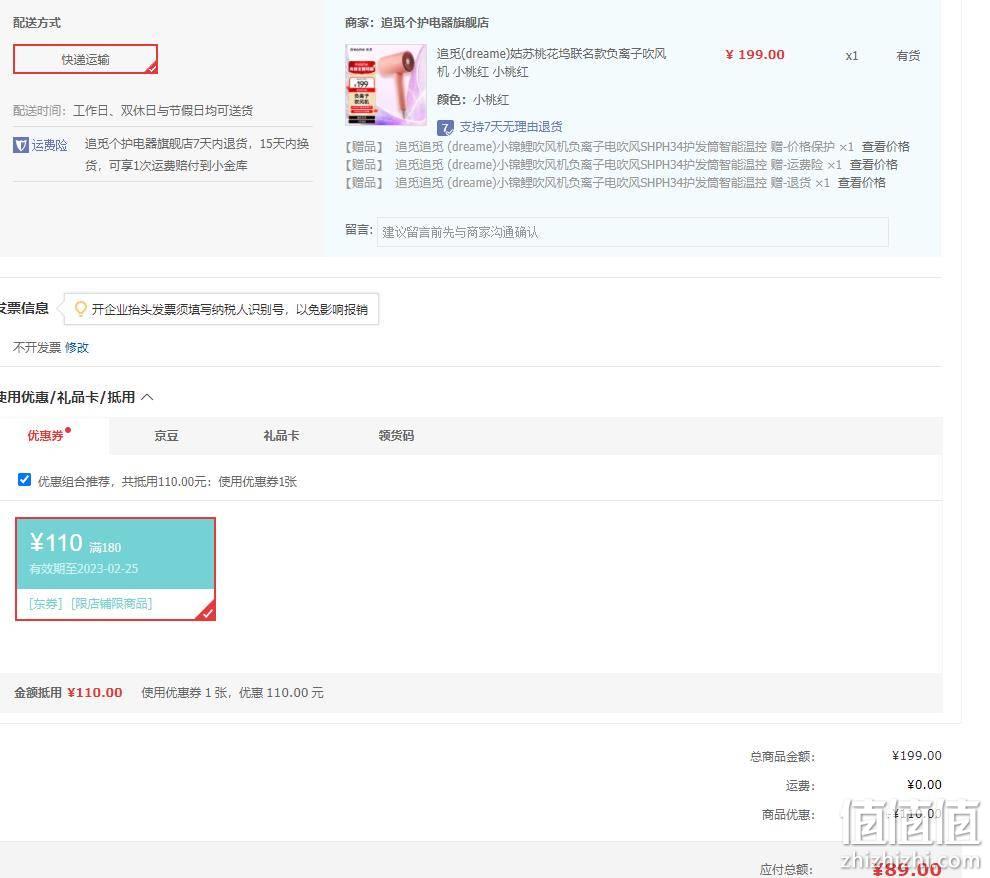Click the 有货 stock status

(908, 56)
